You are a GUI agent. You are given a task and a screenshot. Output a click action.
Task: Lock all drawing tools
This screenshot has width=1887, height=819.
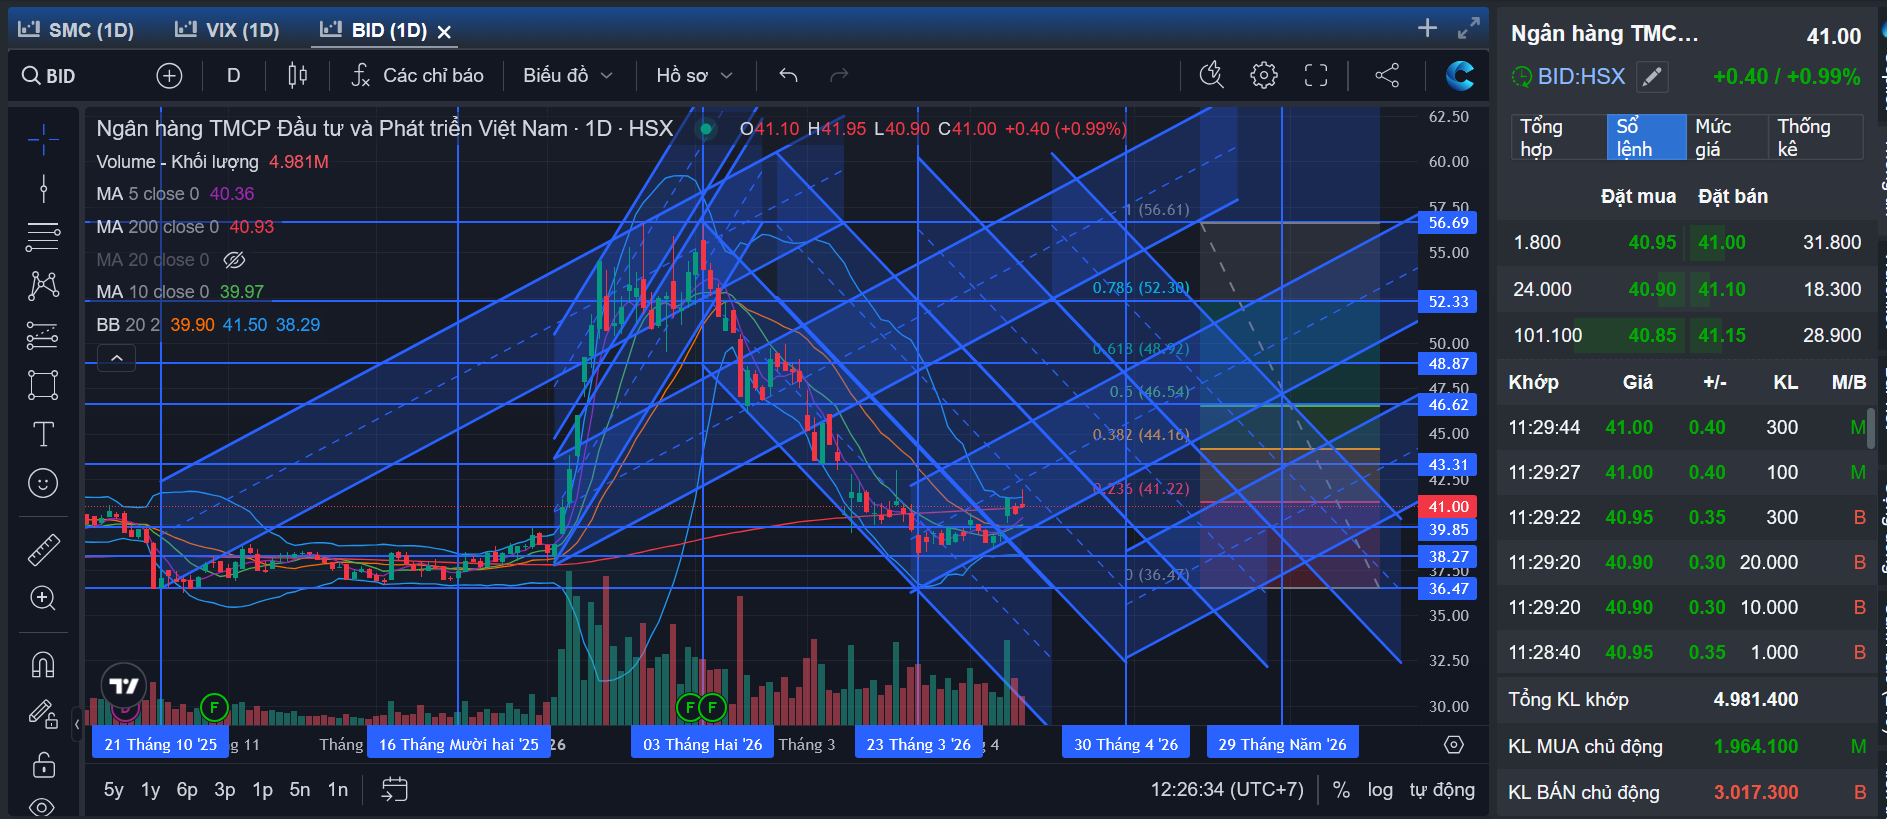pyautogui.click(x=43, y=765)
